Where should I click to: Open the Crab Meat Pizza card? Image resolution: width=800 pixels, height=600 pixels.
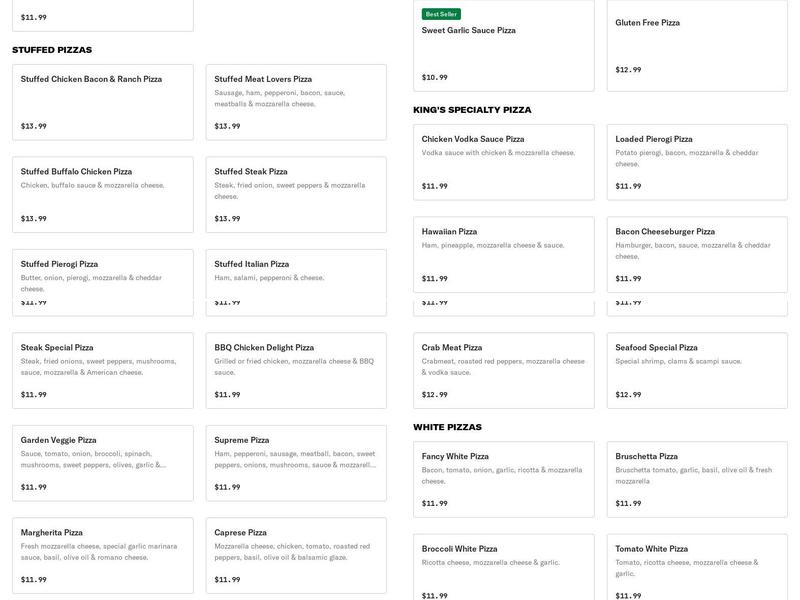(x=503, y=370)
